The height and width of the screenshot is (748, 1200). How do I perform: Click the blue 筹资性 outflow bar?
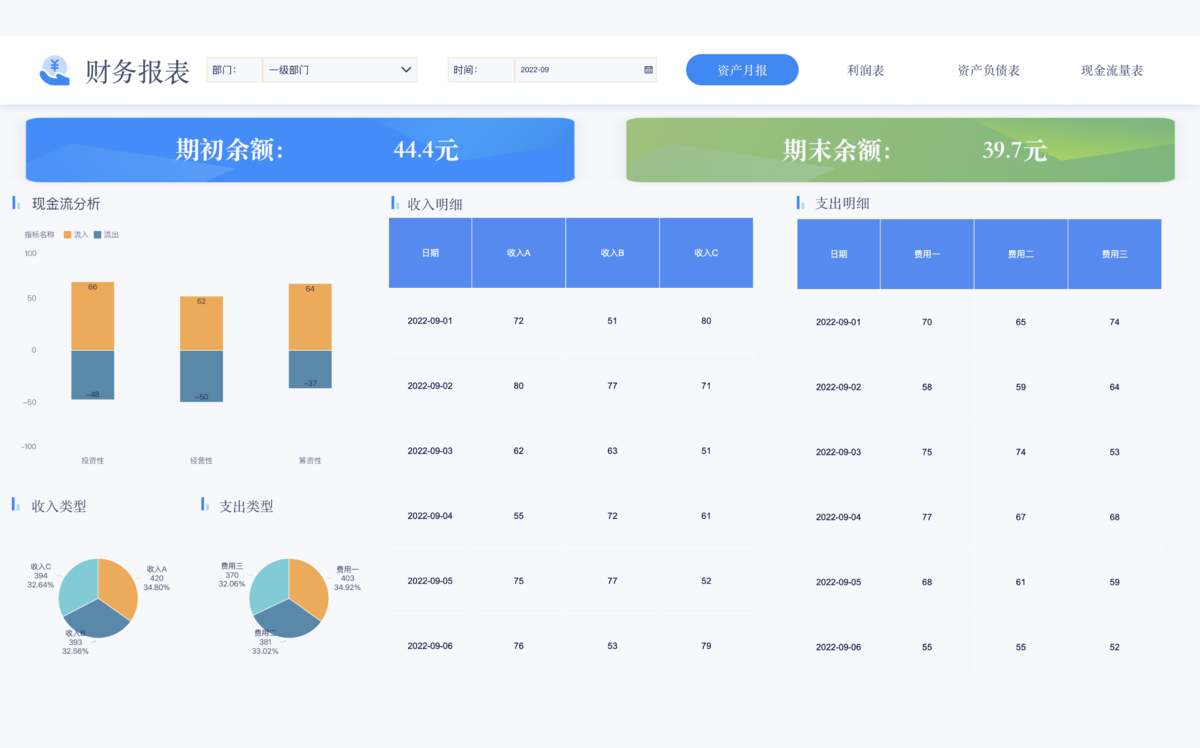tap(310, 368)
